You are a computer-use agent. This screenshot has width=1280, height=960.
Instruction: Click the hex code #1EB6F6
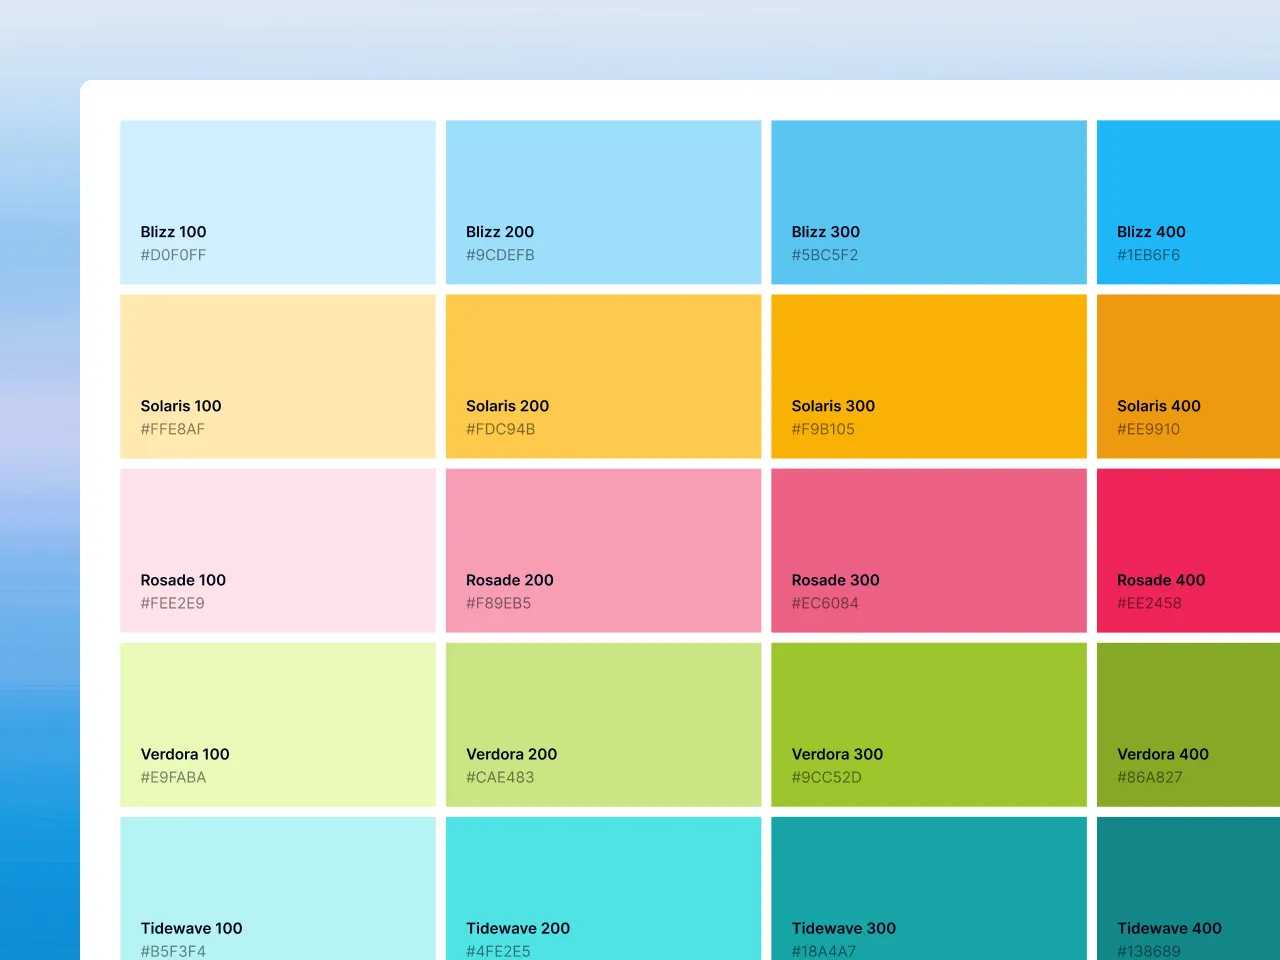click(1148, 255)
